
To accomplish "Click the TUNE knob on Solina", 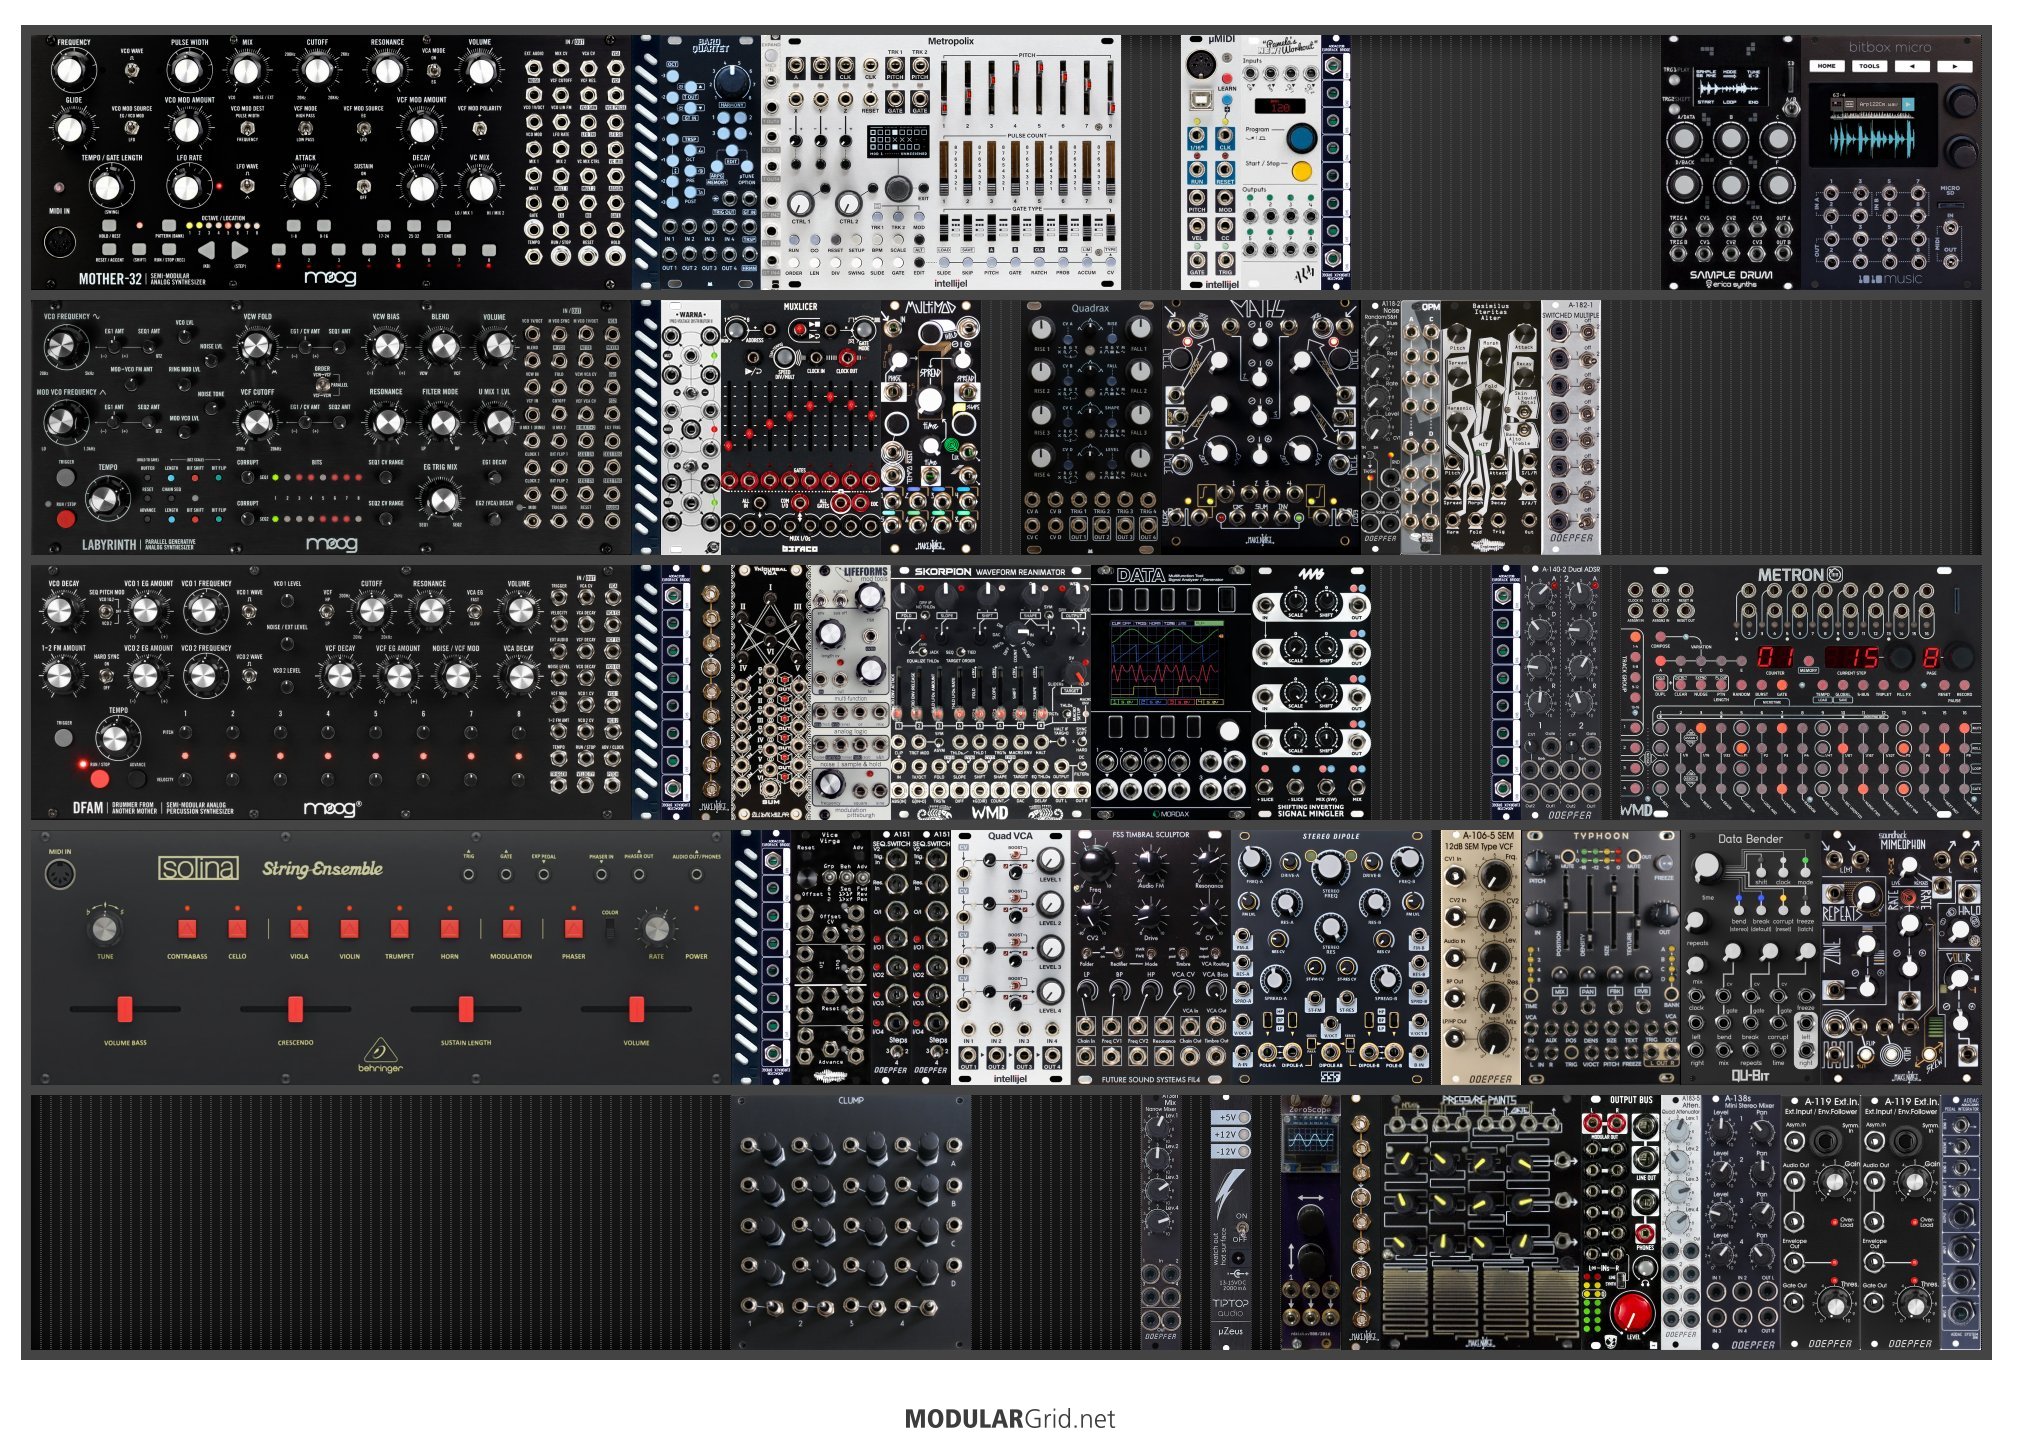I will 104,930.
